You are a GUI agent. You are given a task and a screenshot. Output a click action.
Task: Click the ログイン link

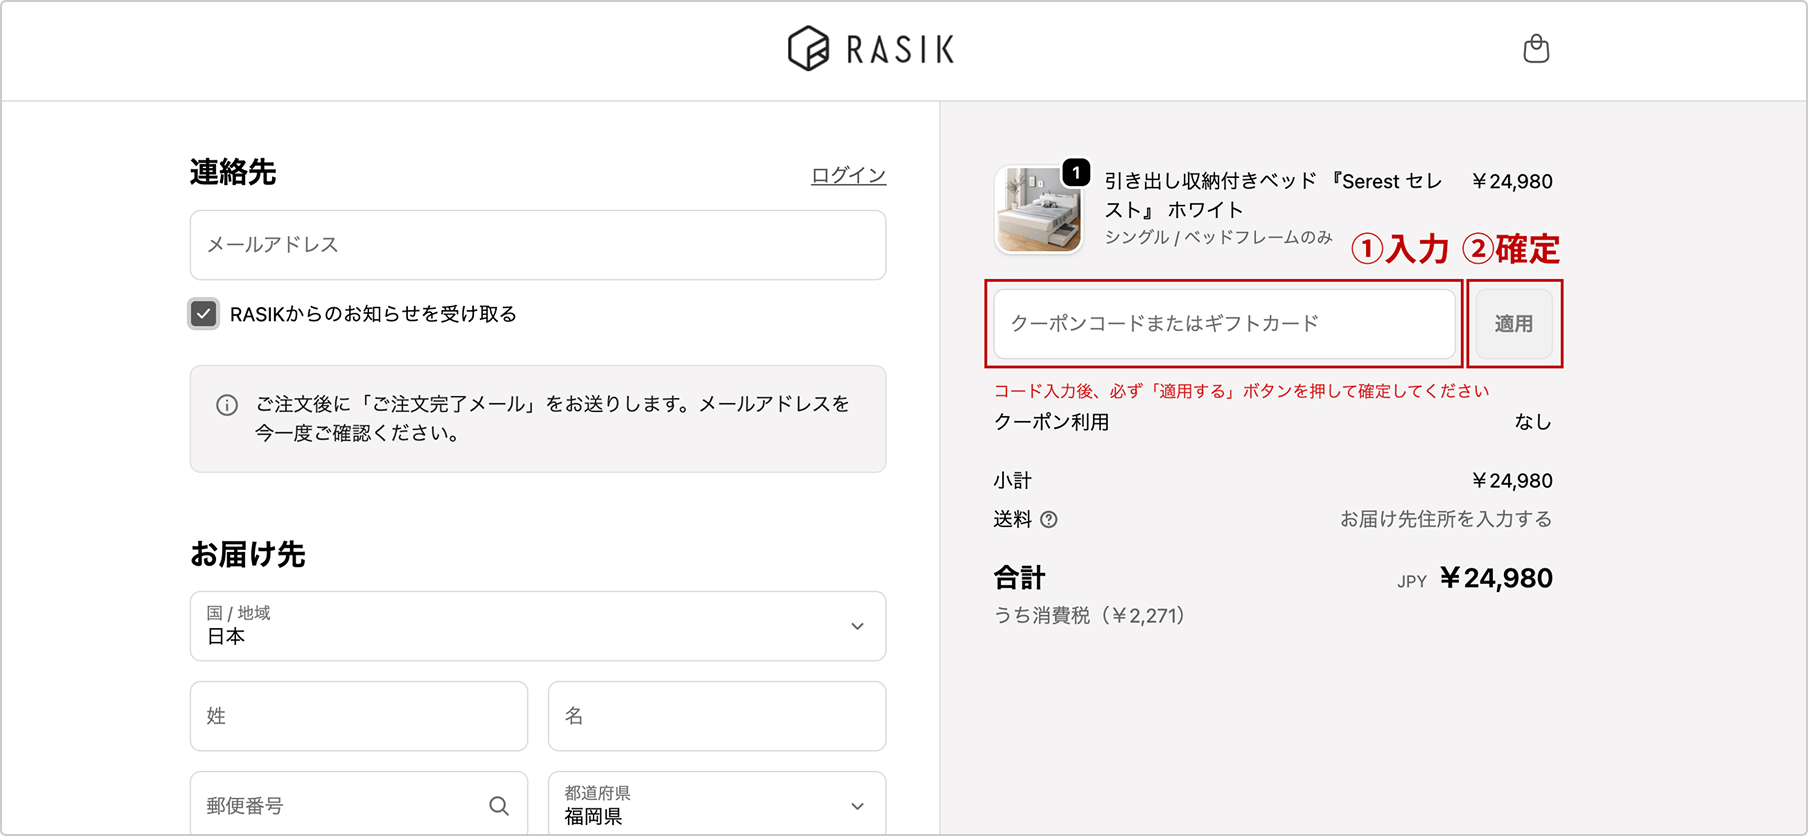pos(848,175)
